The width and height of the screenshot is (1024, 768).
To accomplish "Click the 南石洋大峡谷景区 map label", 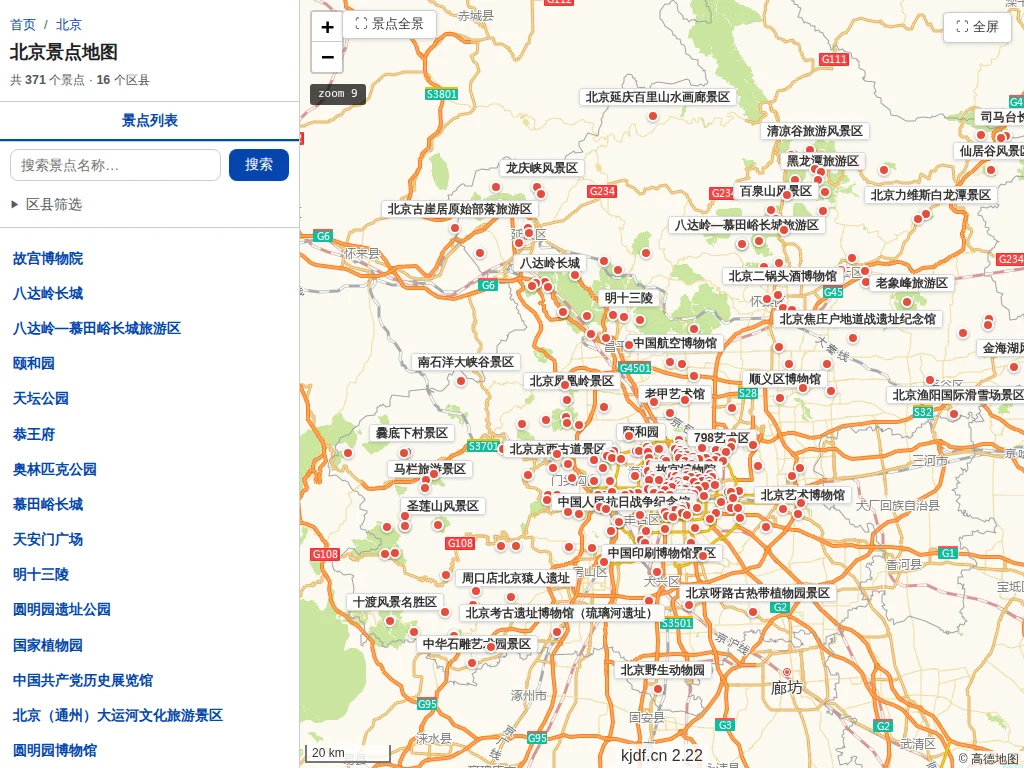I will point(466,362).
